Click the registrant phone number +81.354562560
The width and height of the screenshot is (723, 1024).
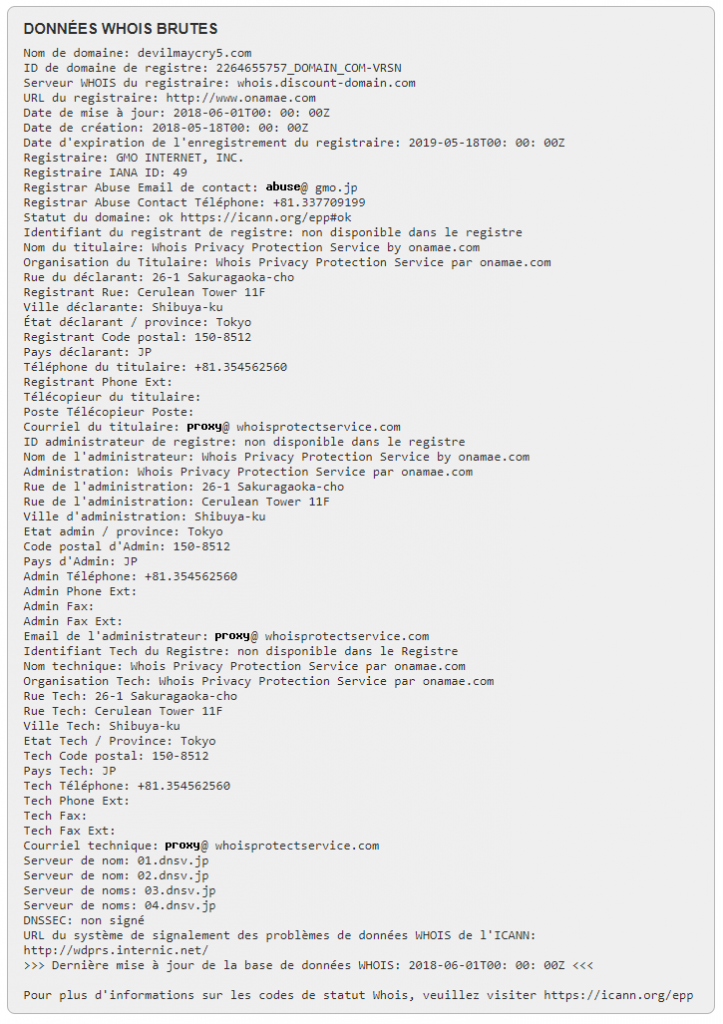tap(240, 367)
